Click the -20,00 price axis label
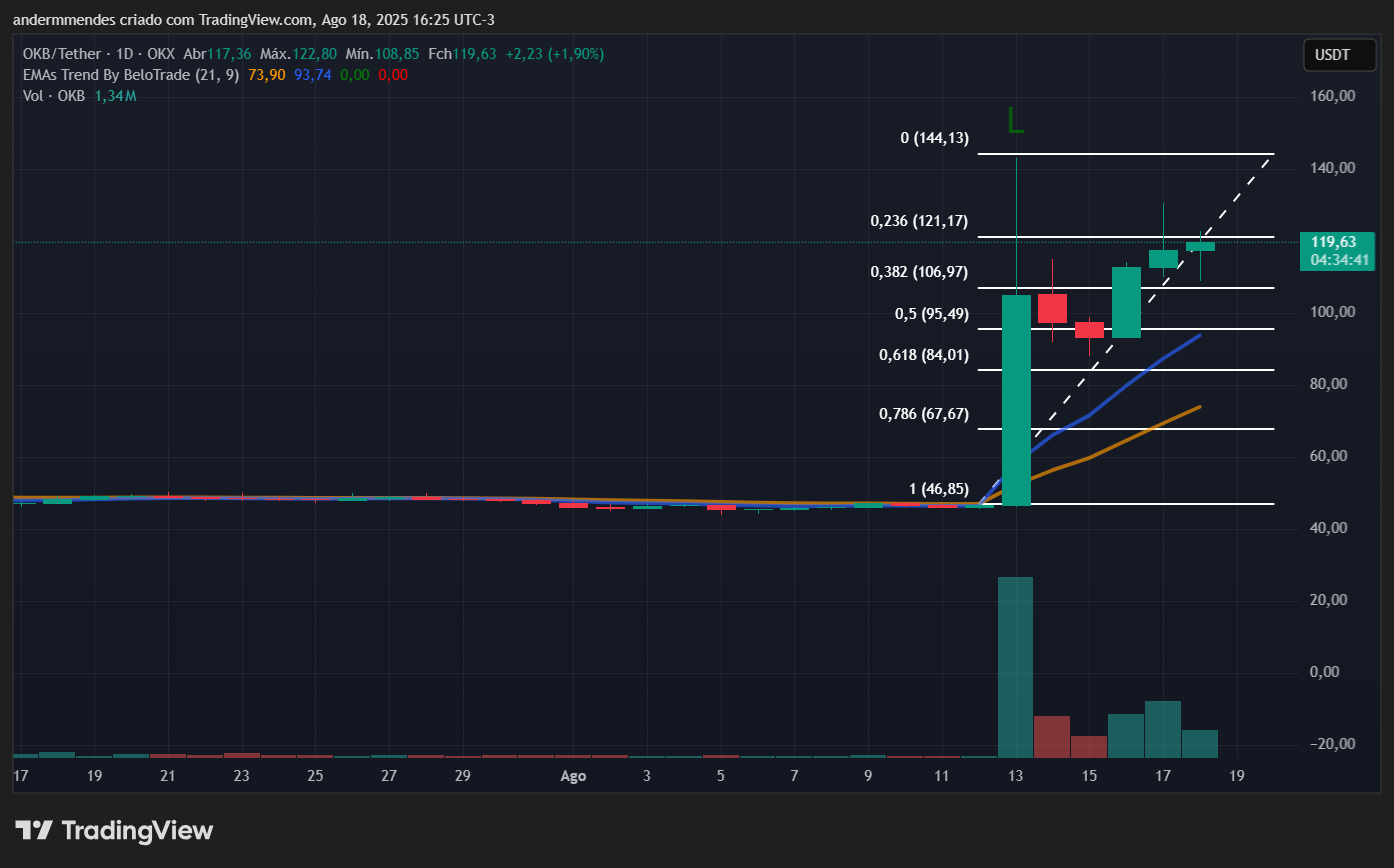The width and height of the screenshot is (1394, 868). (x=1334, y=744)
